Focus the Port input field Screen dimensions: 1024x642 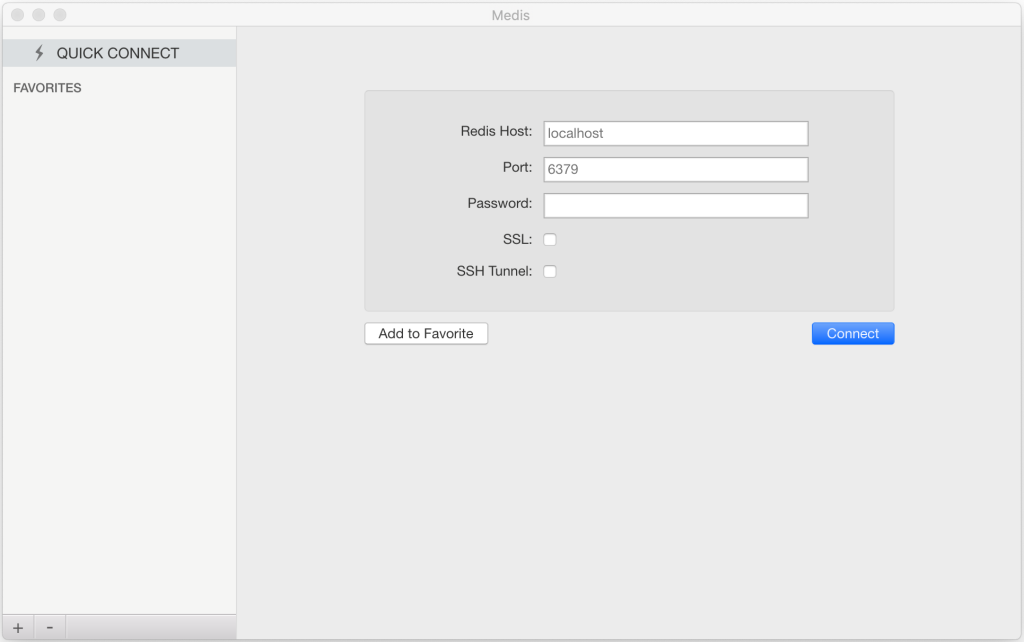pyautogui.click(x=676, y=169)
